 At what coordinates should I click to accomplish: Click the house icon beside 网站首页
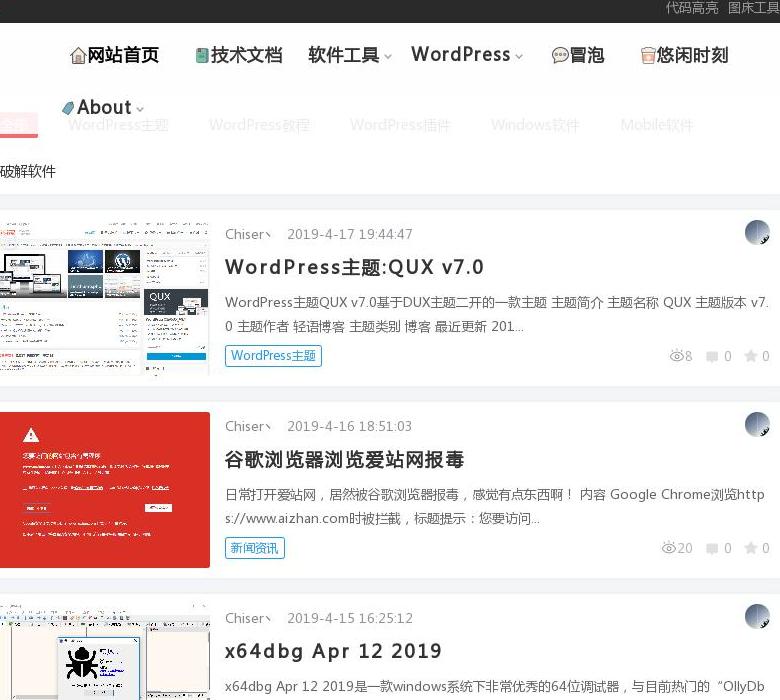78,55
